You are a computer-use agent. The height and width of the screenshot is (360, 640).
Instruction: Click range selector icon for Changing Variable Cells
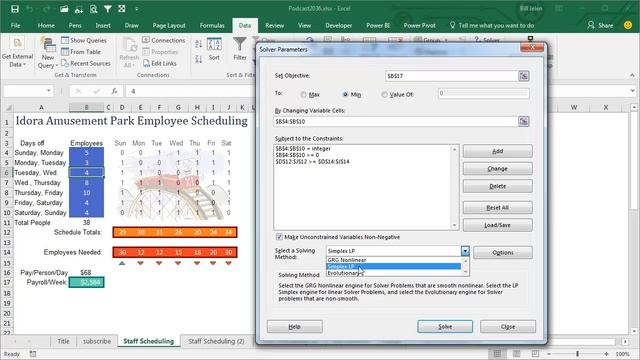(524, 121)
